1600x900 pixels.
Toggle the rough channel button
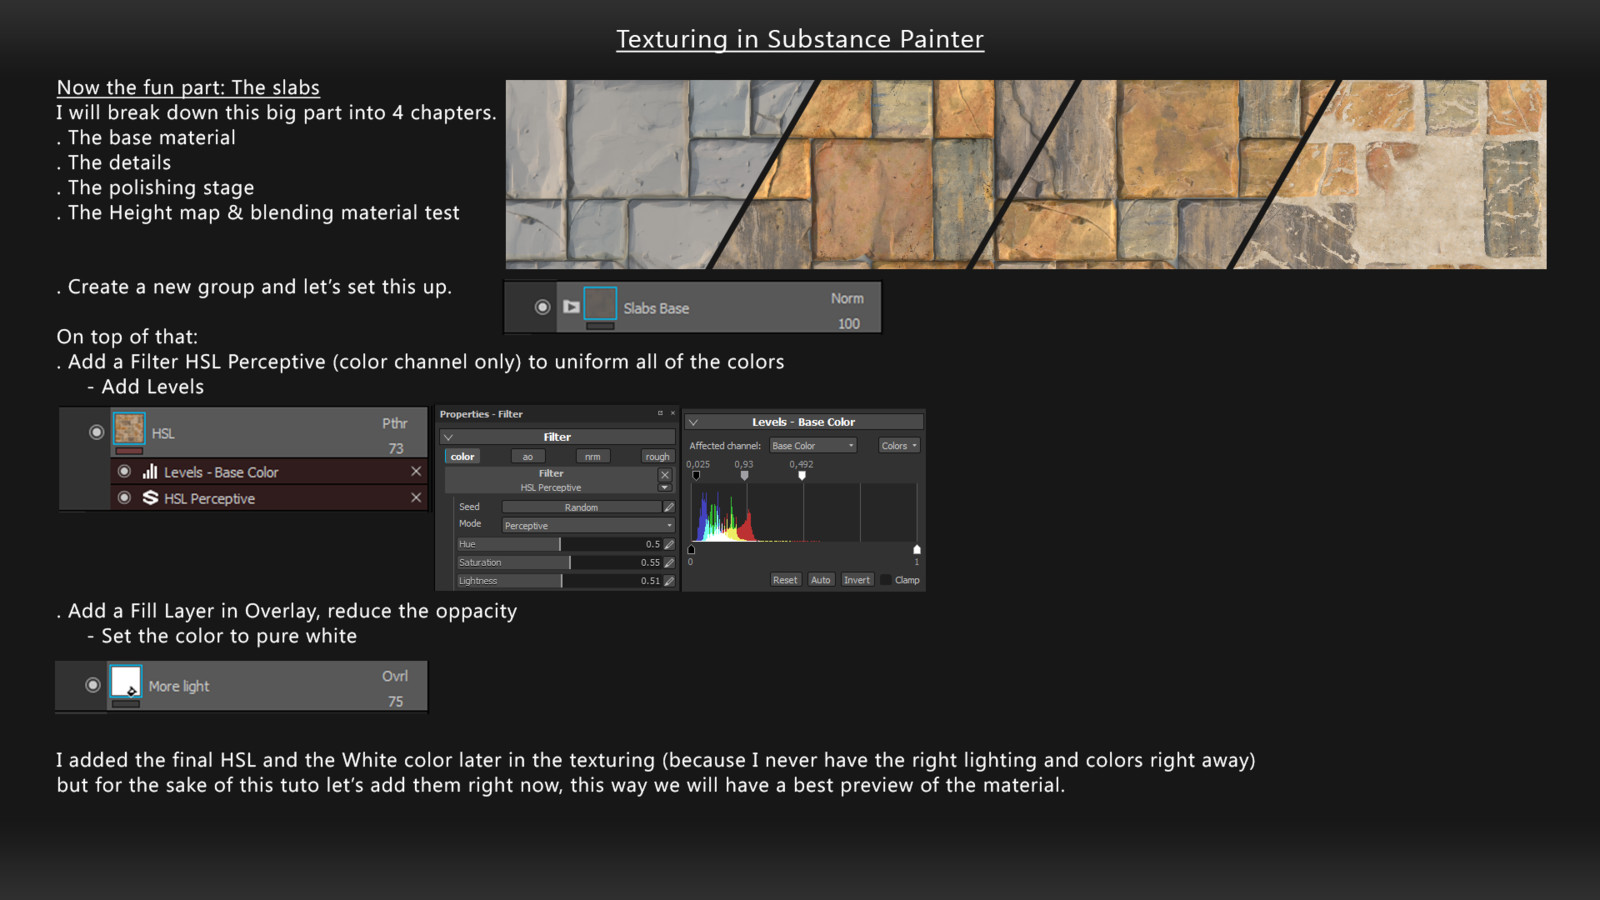(x=657, y=456)
